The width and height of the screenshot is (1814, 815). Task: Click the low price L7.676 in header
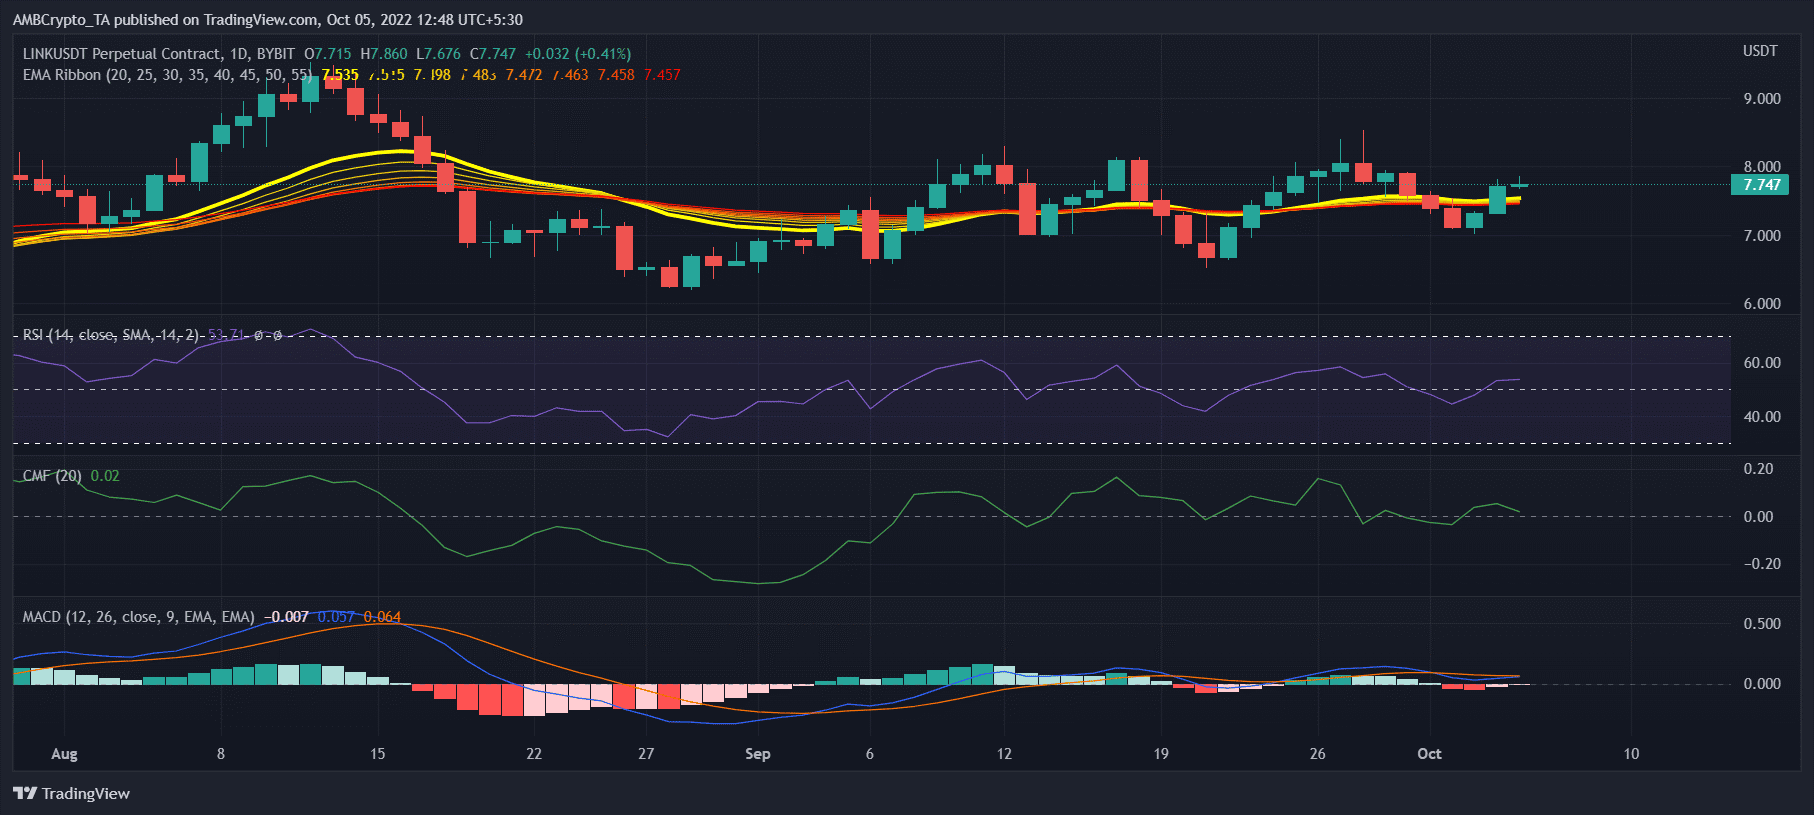pos(439,54)
